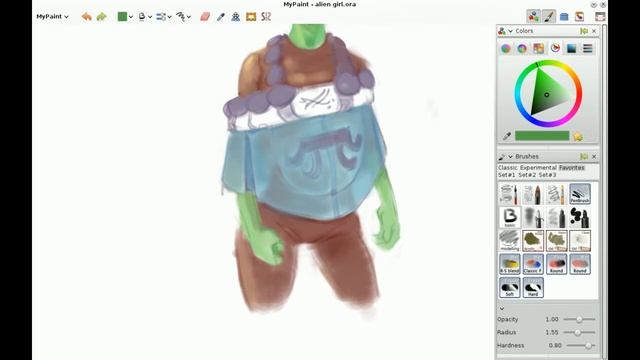The height and width of the screenshot is (360, 640).
Task: Select the PenBrush brush
Action: coord(580,193)
